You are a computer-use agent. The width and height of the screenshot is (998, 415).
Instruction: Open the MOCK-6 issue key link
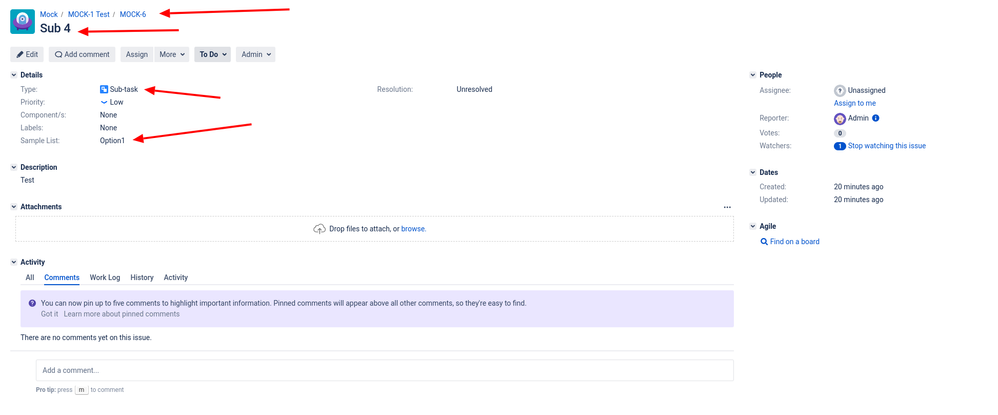133,14
